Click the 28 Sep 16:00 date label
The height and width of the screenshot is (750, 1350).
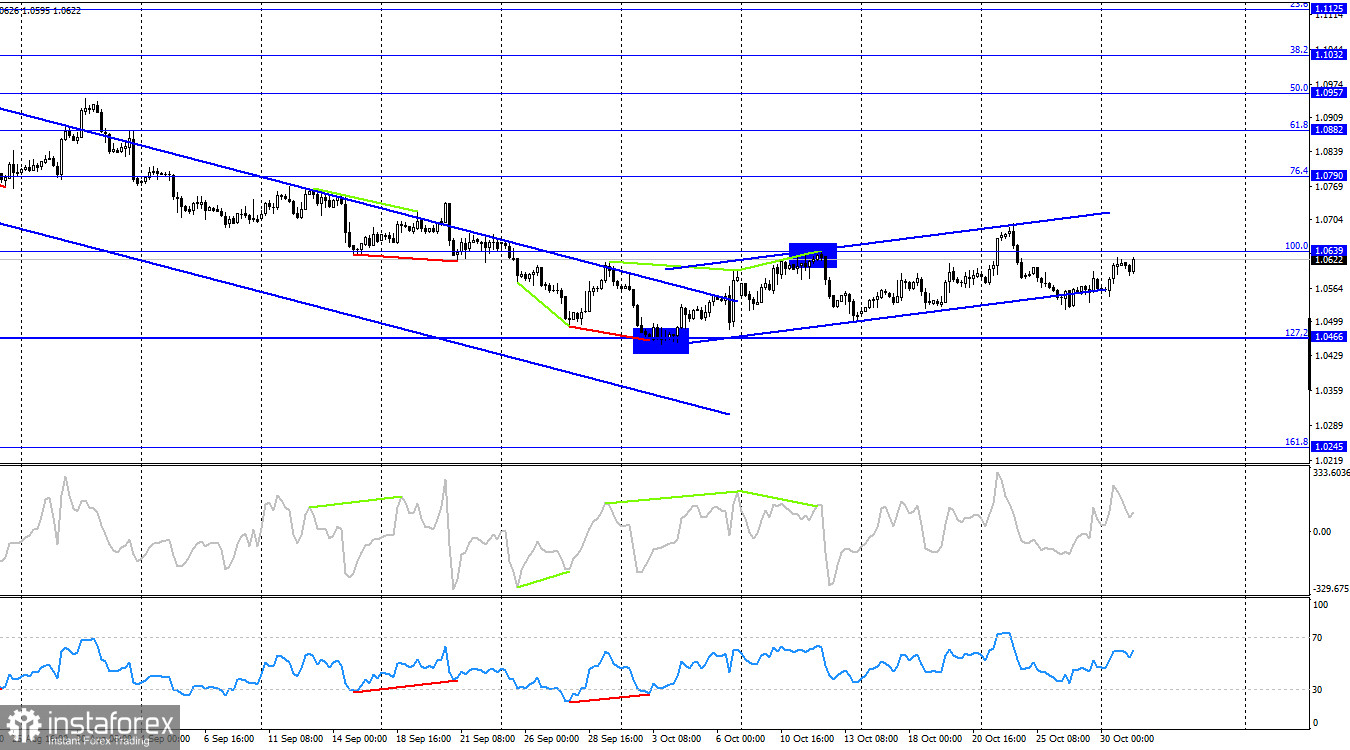pos(615,739)
